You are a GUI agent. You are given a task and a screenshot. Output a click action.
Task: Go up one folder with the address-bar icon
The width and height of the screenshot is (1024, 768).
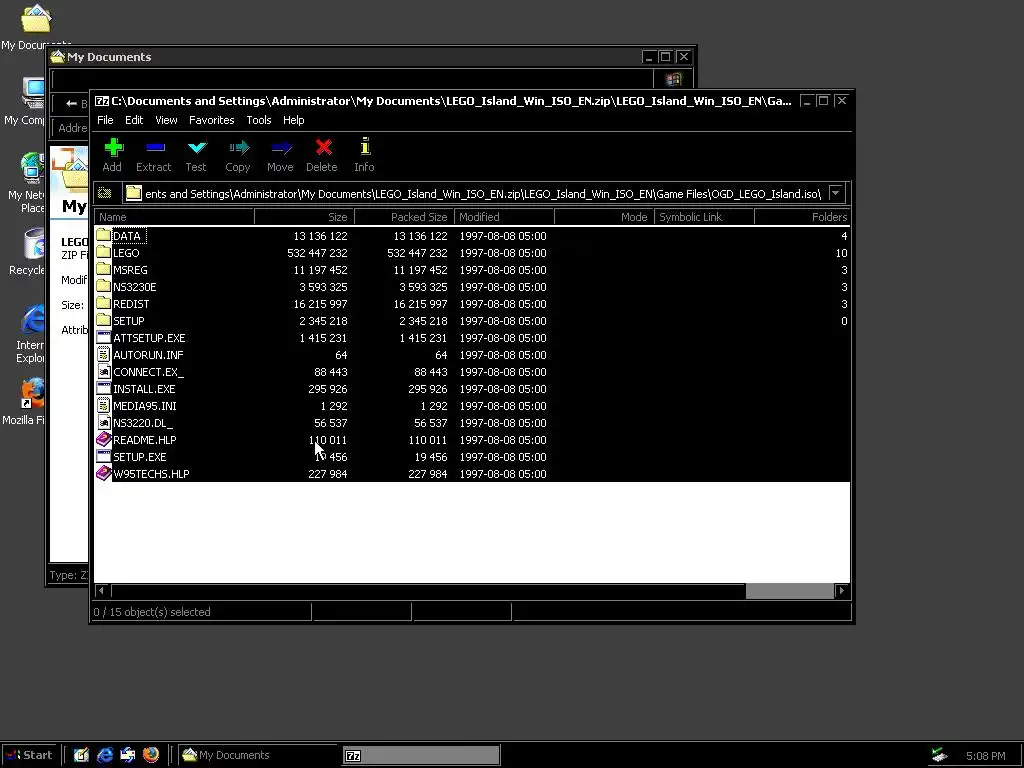(x=104, y=193)
